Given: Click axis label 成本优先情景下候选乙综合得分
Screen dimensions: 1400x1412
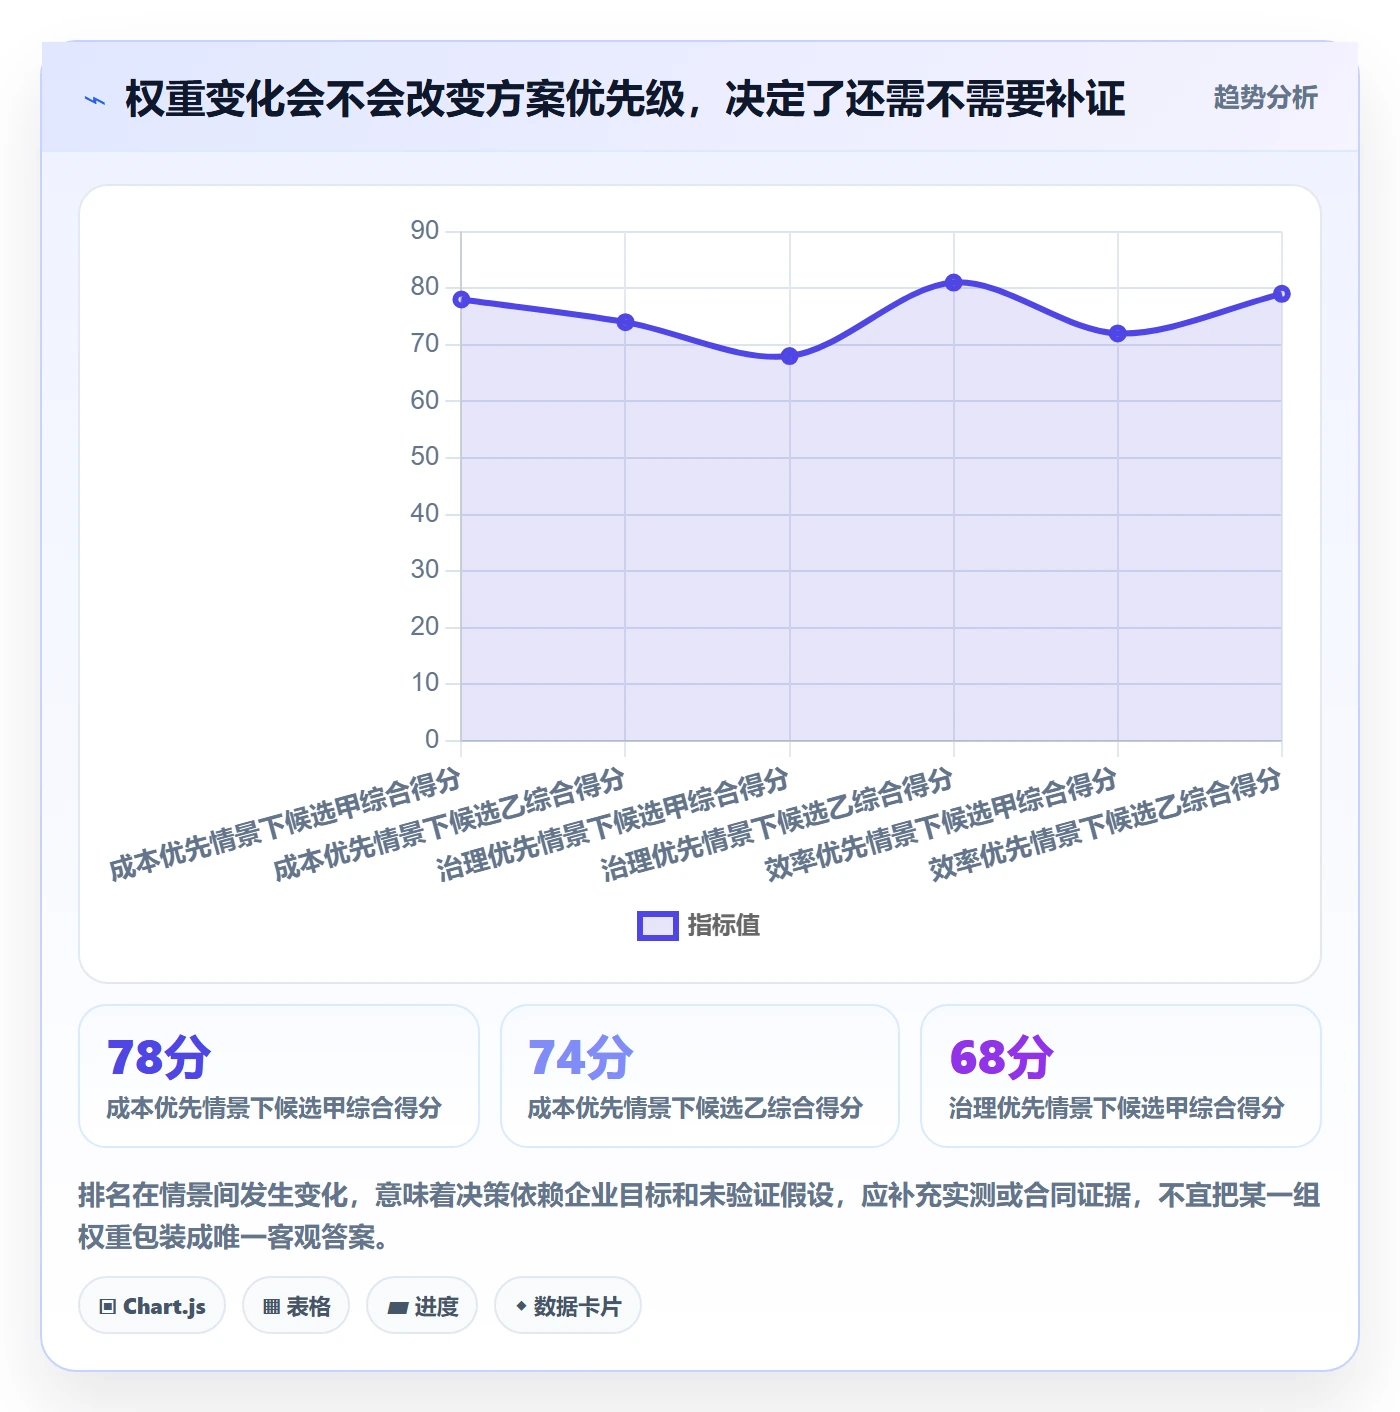Looking at the screenshot, I should [x=449, y=824].
